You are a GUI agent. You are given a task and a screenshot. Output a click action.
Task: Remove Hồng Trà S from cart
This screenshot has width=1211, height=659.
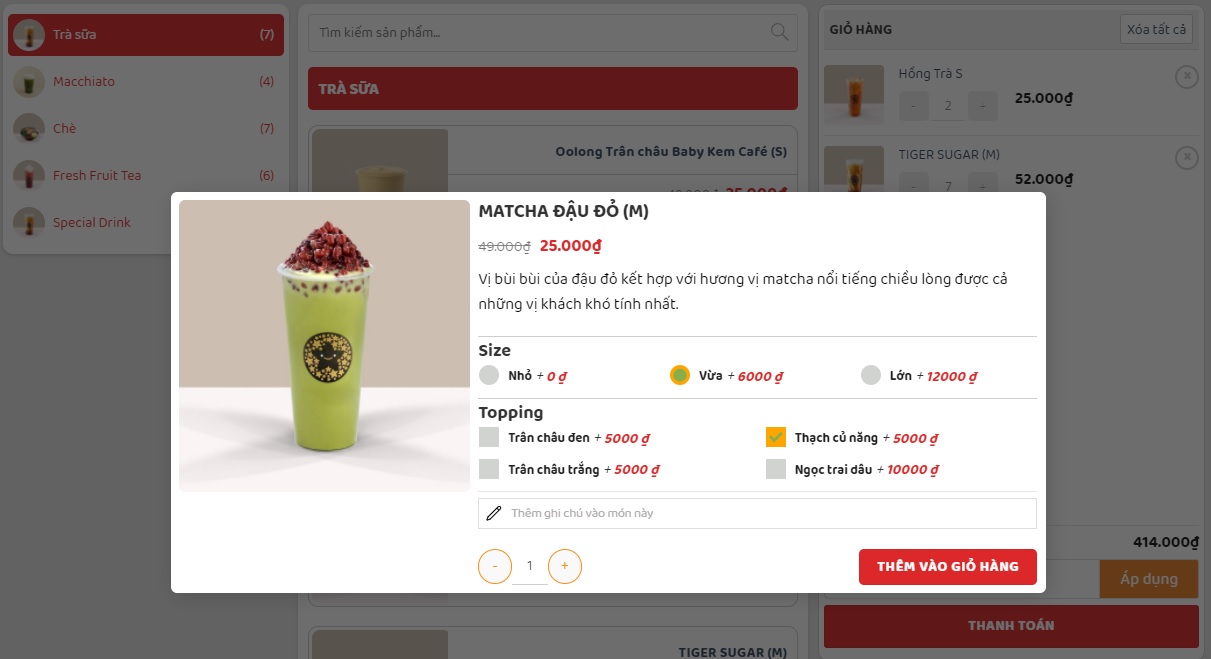click(x=1186, y=77)
